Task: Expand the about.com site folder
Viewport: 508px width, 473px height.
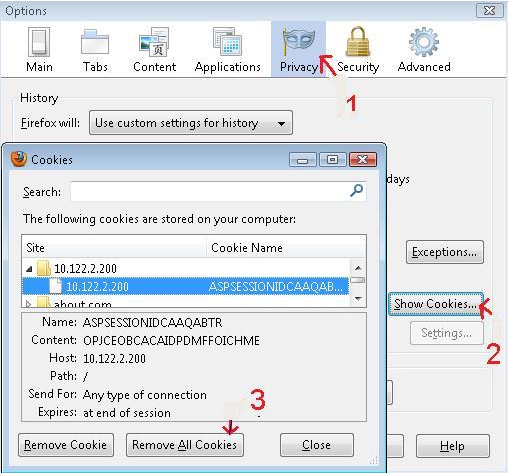Action: 29,304
